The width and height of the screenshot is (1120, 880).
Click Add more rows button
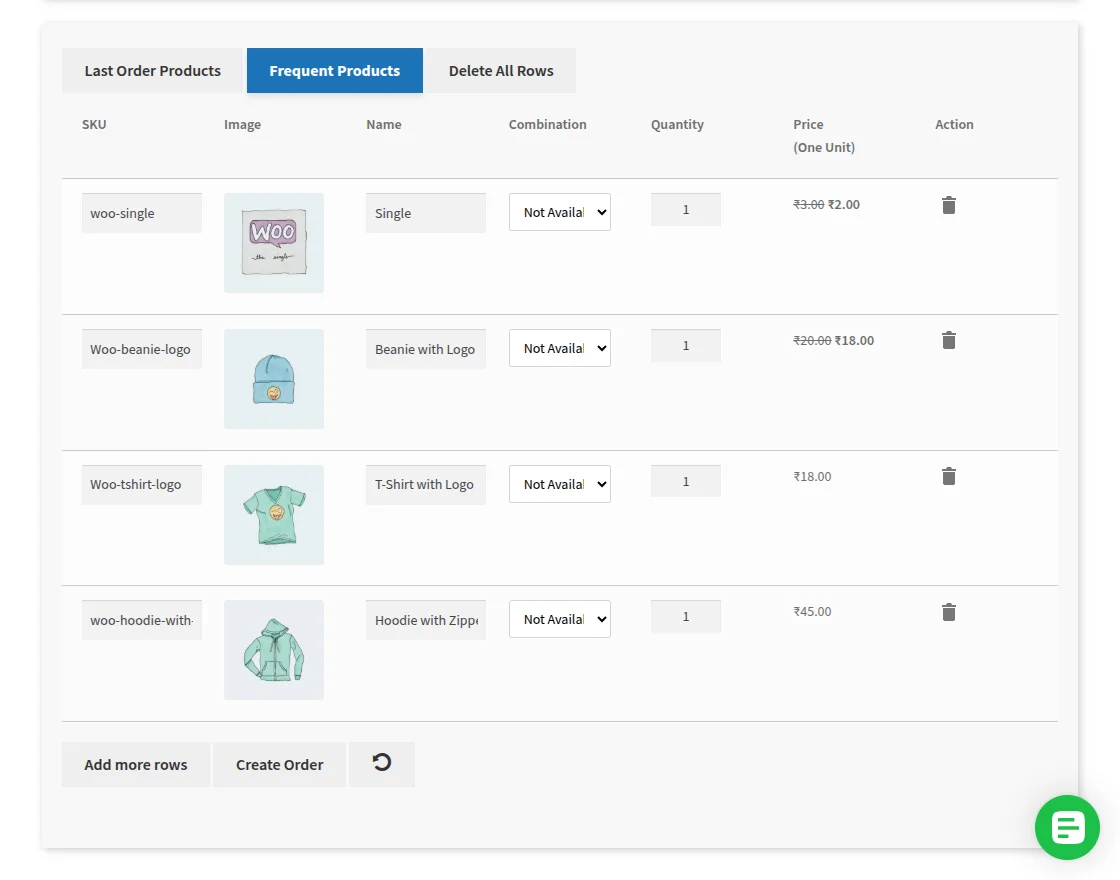(136, 765)
